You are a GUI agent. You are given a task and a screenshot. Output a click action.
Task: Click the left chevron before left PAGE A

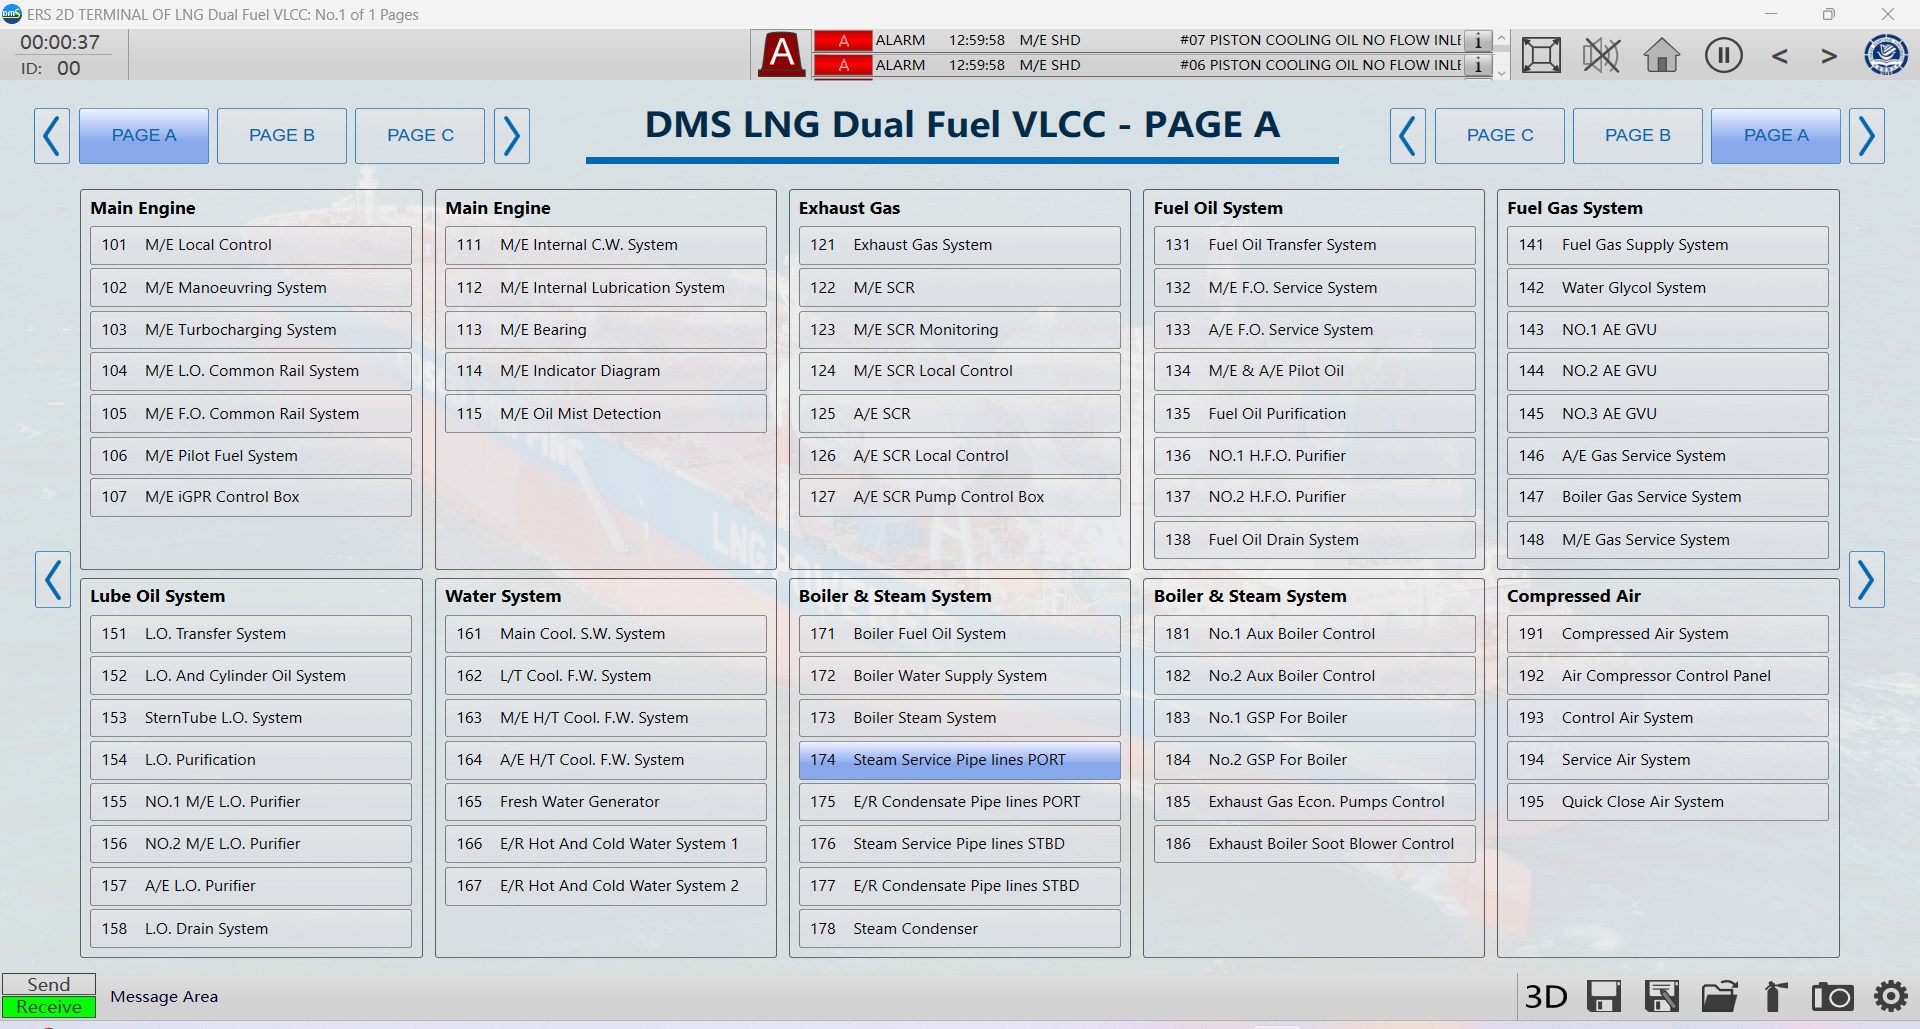pos(52,136)
